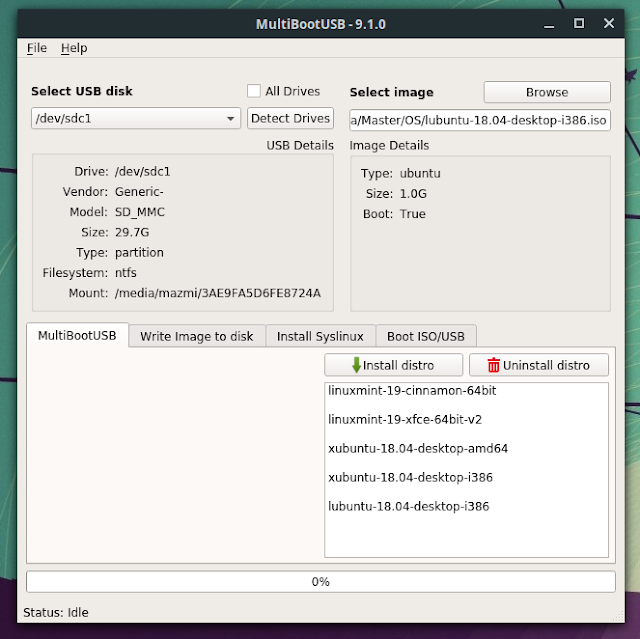The image size is (640, 639).
Task: Click the ISO image path field
Action: coord(480,120)
